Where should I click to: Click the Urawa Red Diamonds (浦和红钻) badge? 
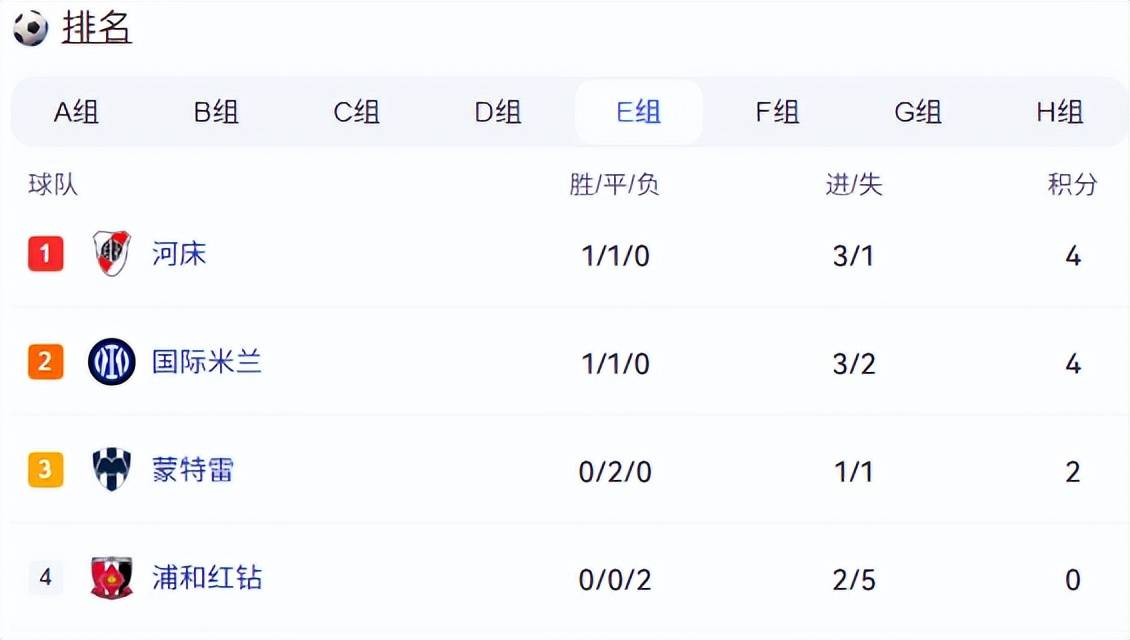112,578
